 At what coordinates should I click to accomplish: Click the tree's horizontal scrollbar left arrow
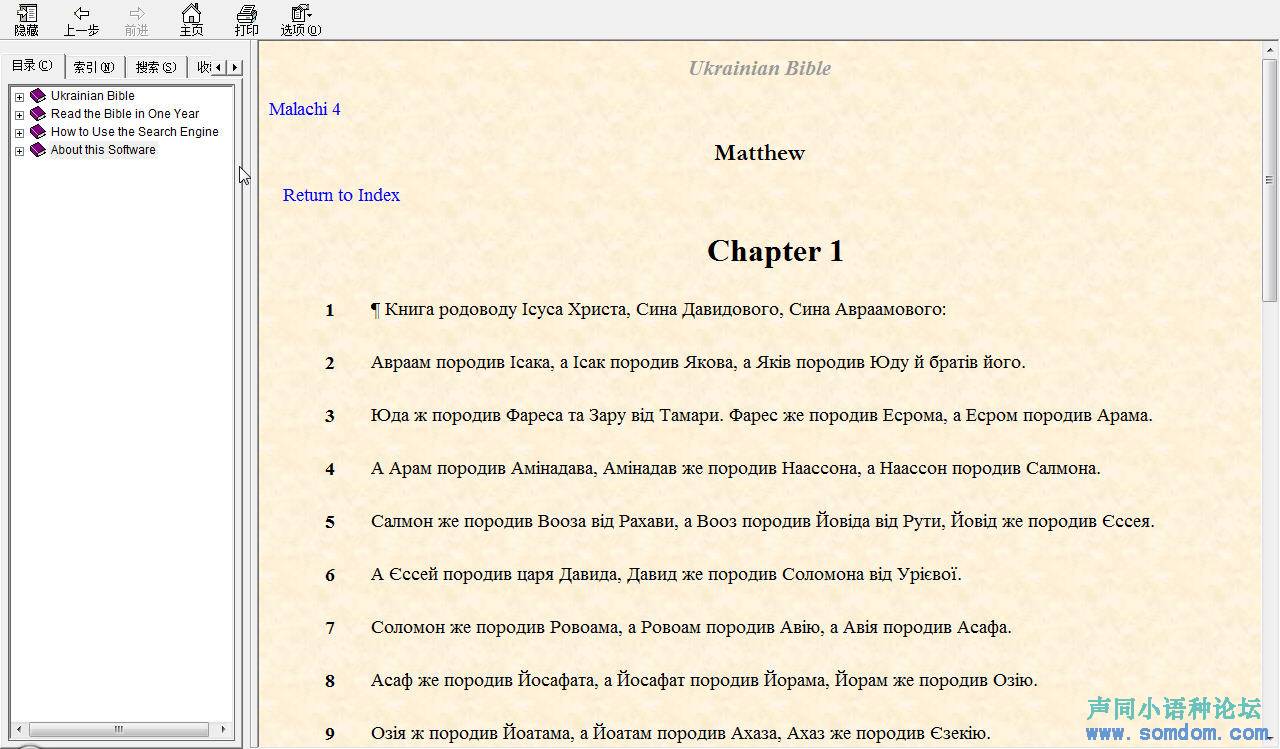click(17, 730)
